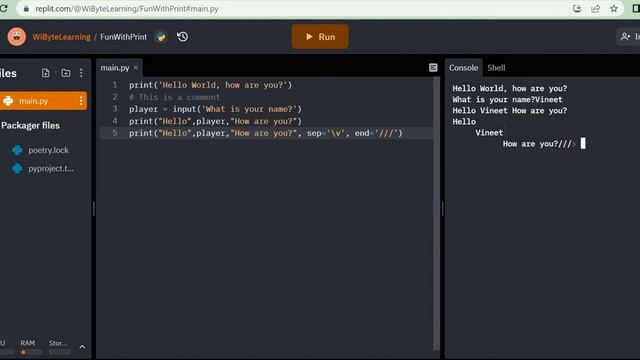This screenshot has width=640, height=360.
Task: View site info via lock icon
Action: [x=26, y=9]
